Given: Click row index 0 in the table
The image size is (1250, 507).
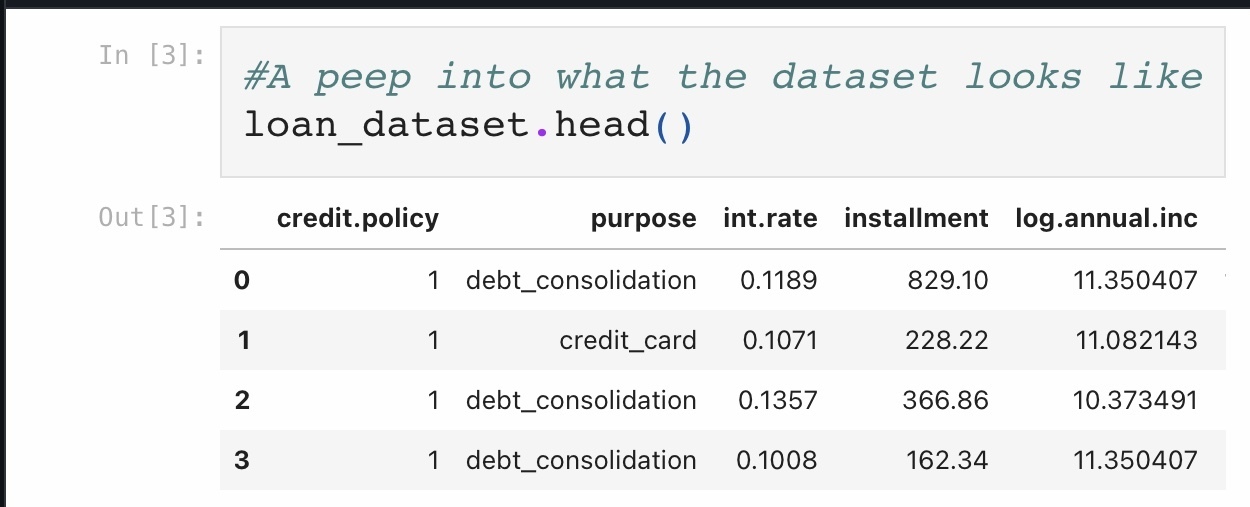Looking at the screenshot, I should 241,281.
